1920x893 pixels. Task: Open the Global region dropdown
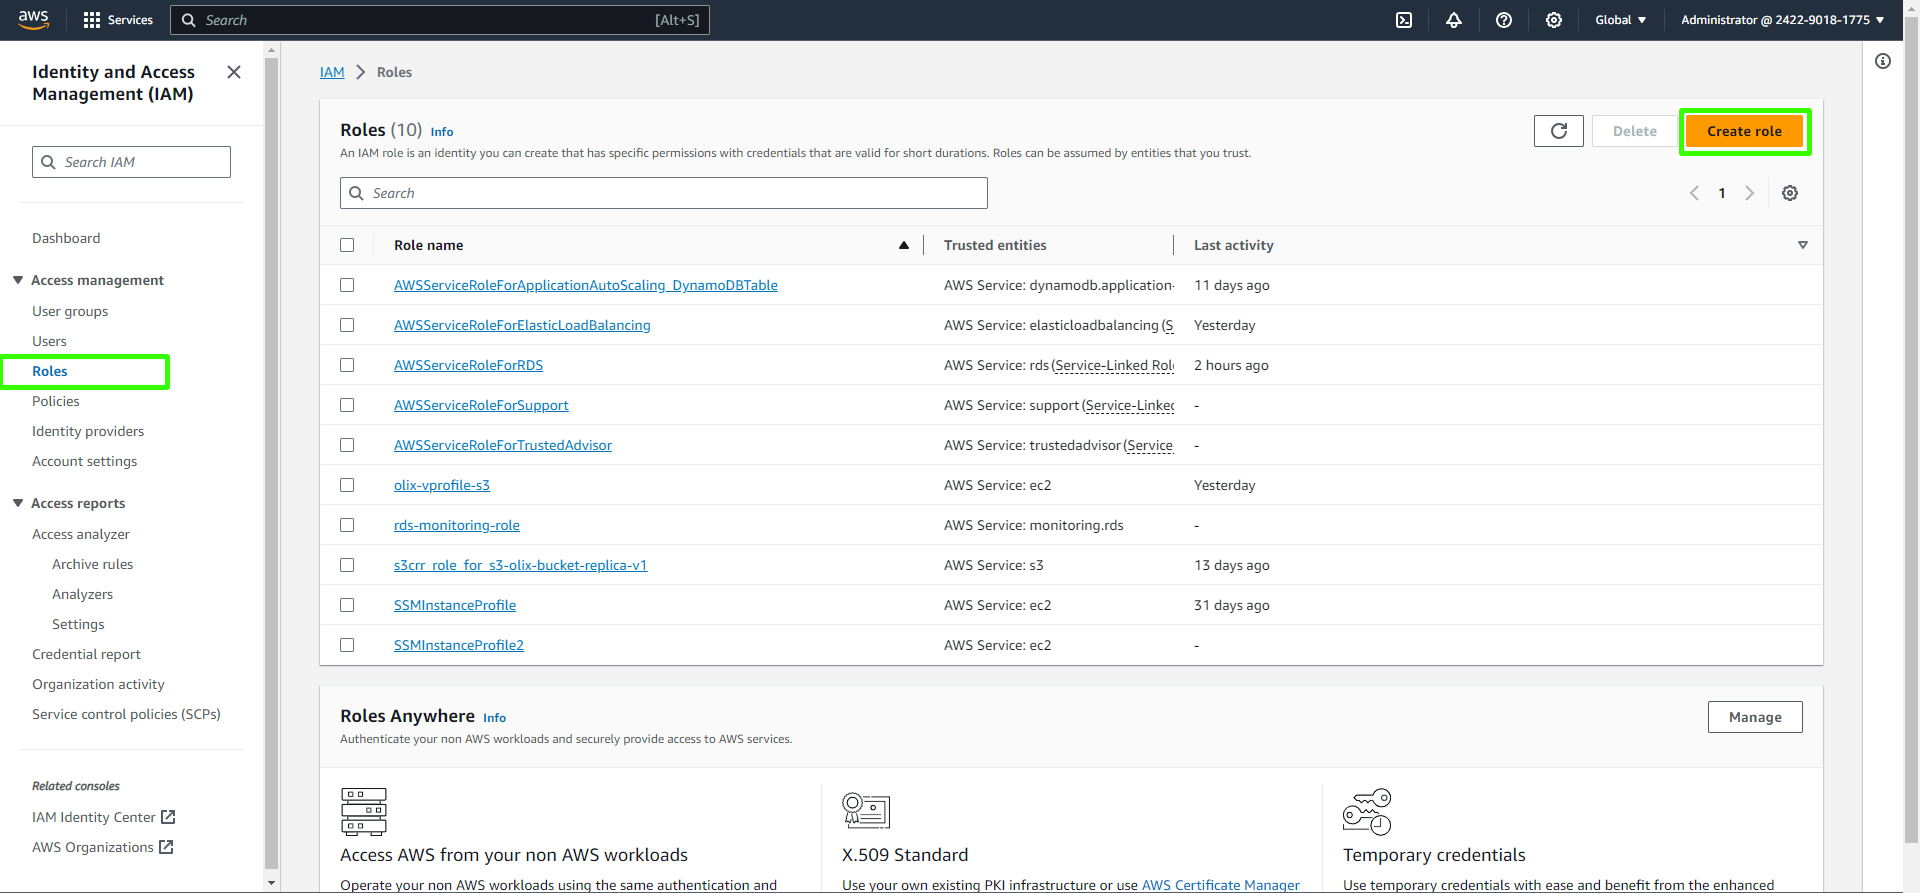pos(1620,20)
